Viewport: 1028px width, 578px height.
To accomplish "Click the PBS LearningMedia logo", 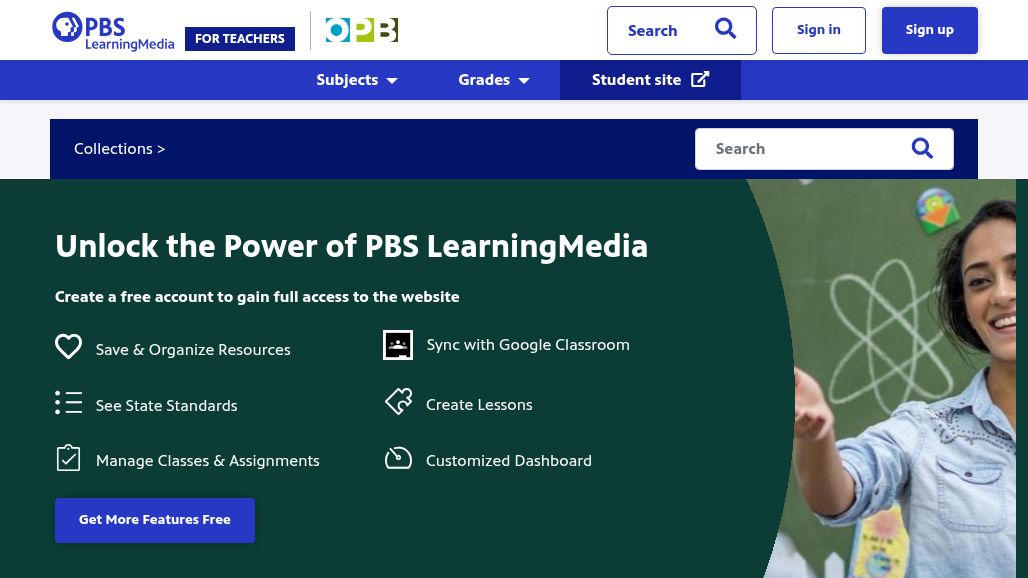I will click(x=112, y=31).
